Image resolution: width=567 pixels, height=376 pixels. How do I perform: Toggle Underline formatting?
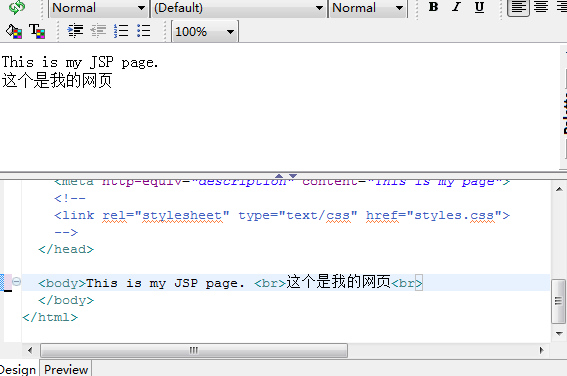point(479,7)
